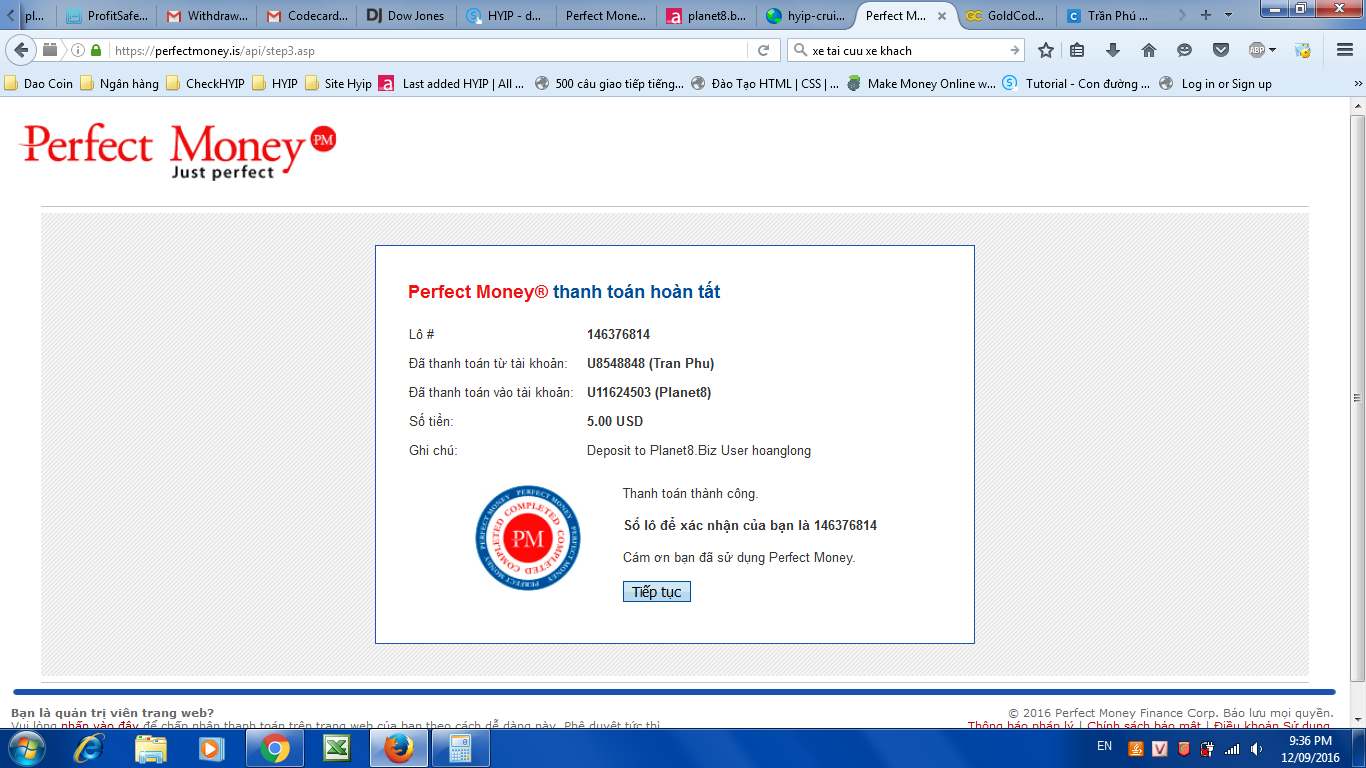Open the Log in or Sign up bookmark
Viewport: 1366px width, 768px height.
1216,84
